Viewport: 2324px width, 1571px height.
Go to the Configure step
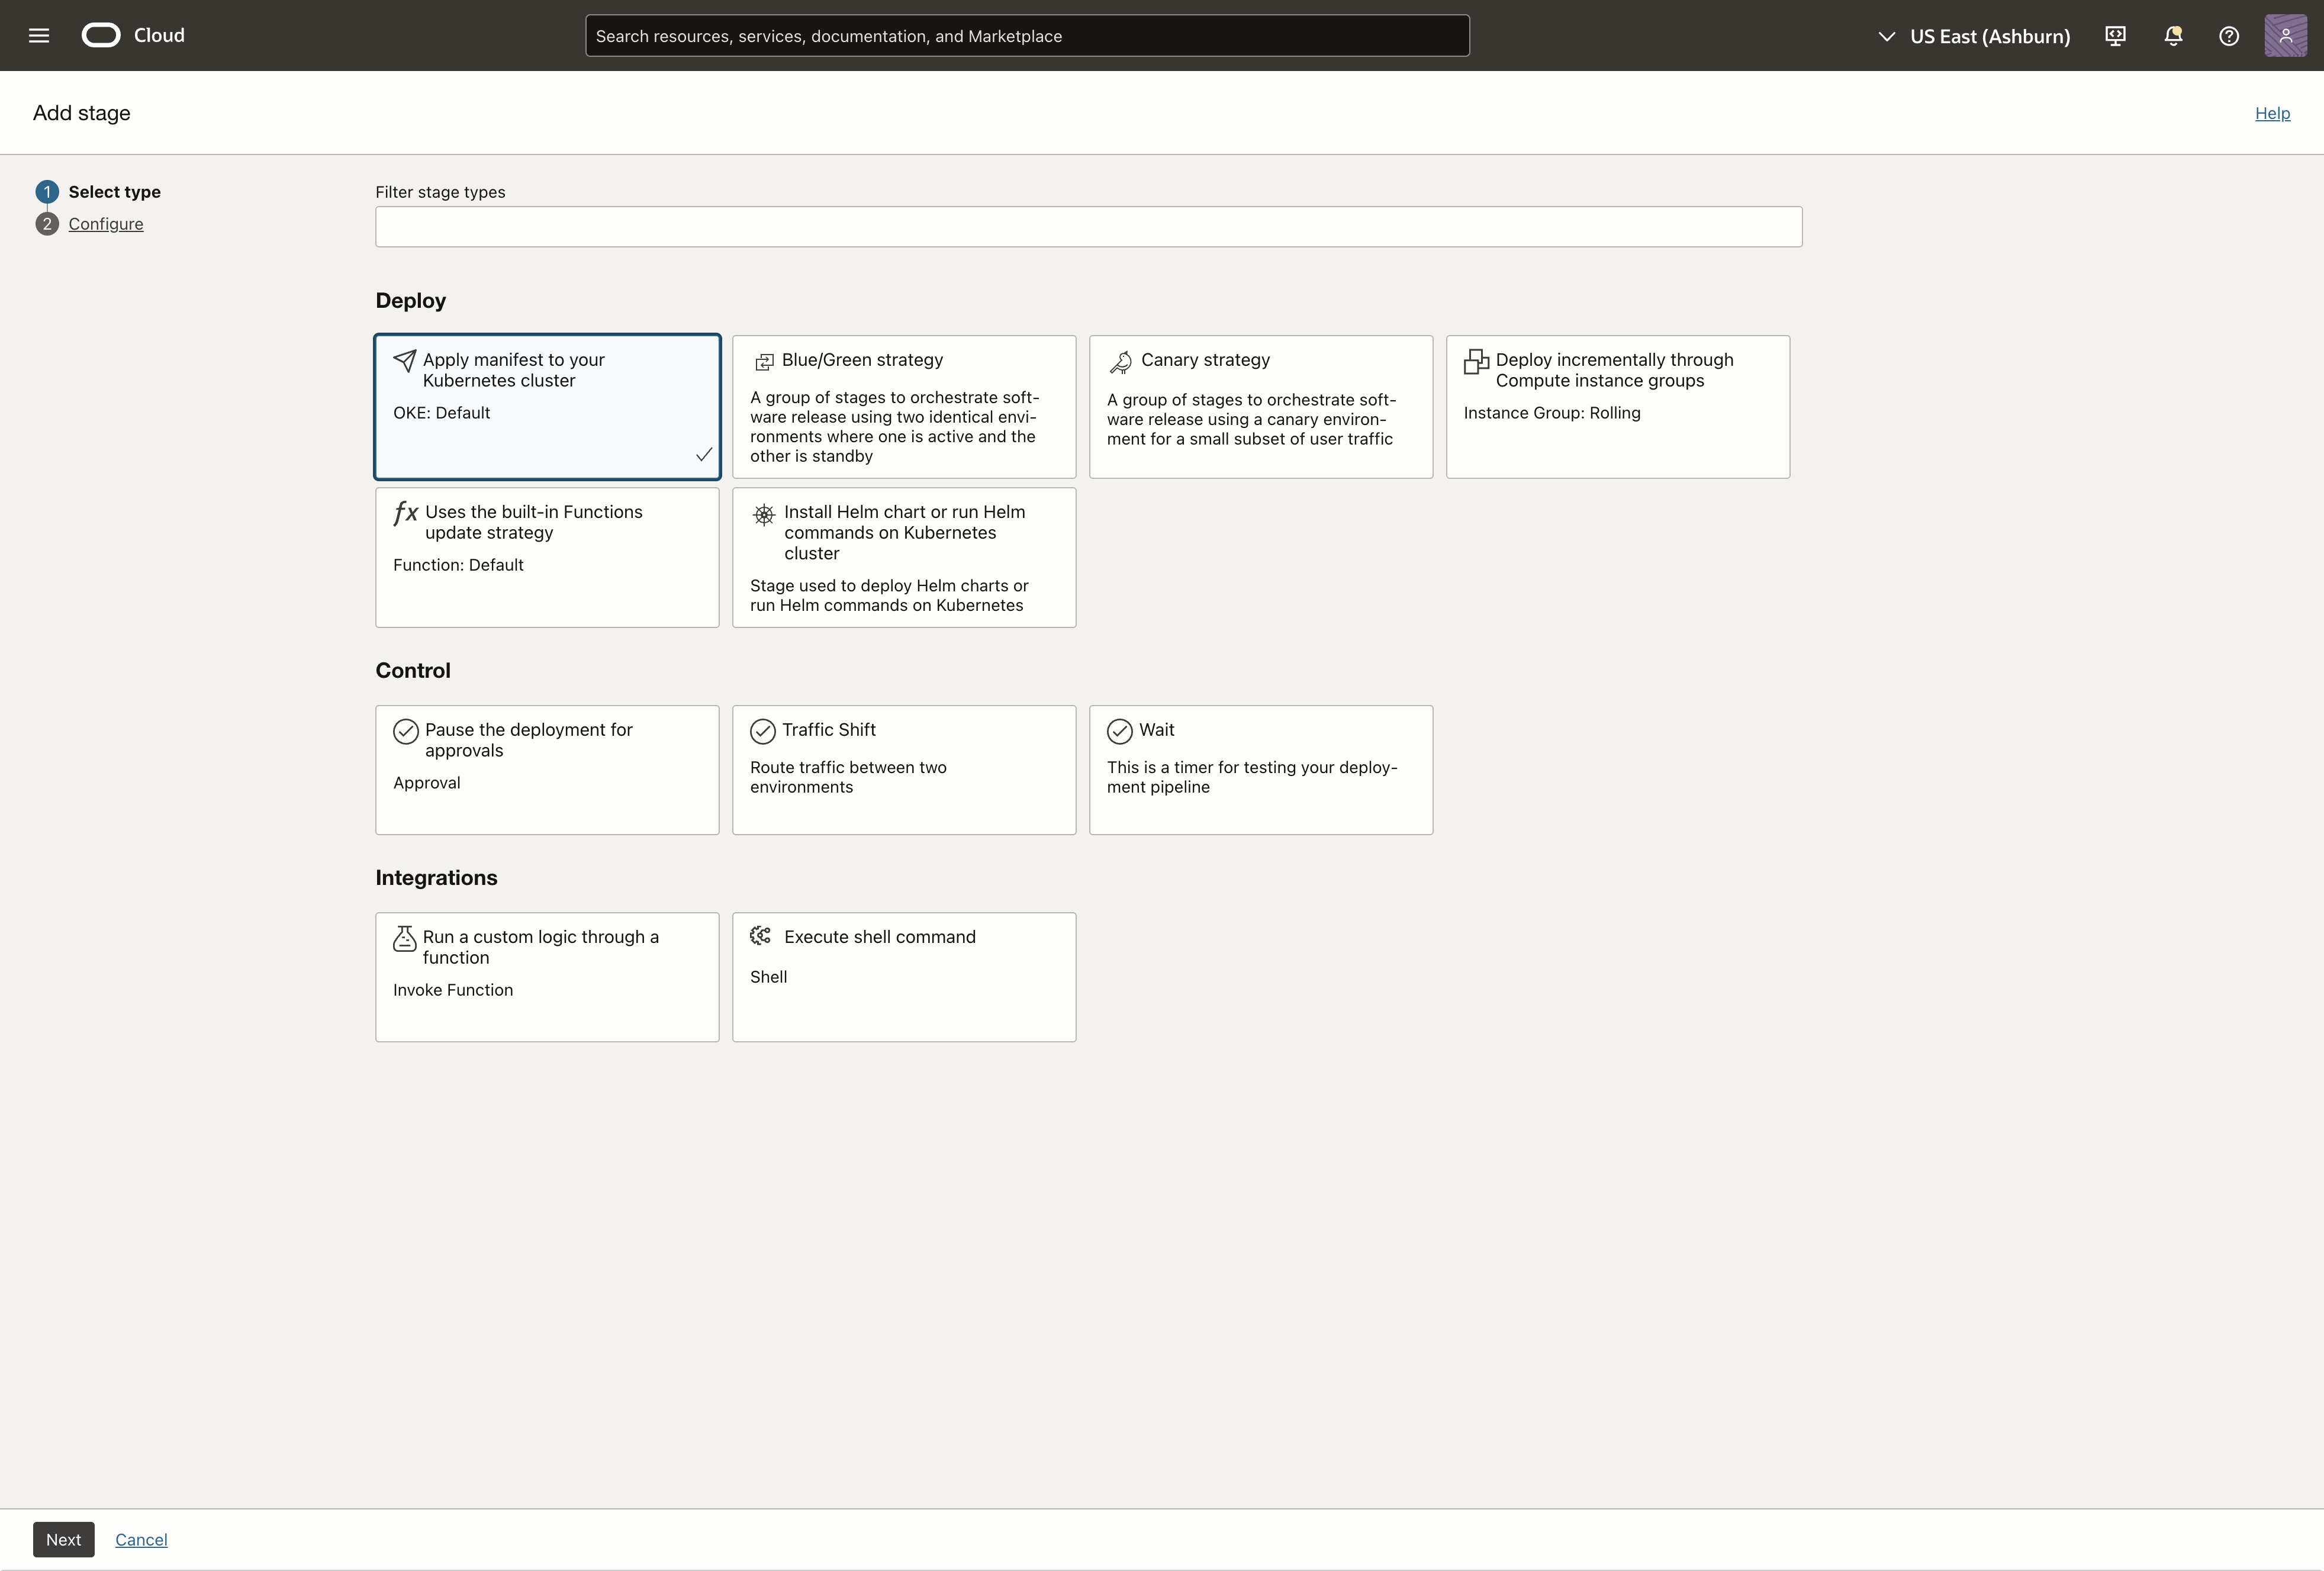tap(106, 224)
